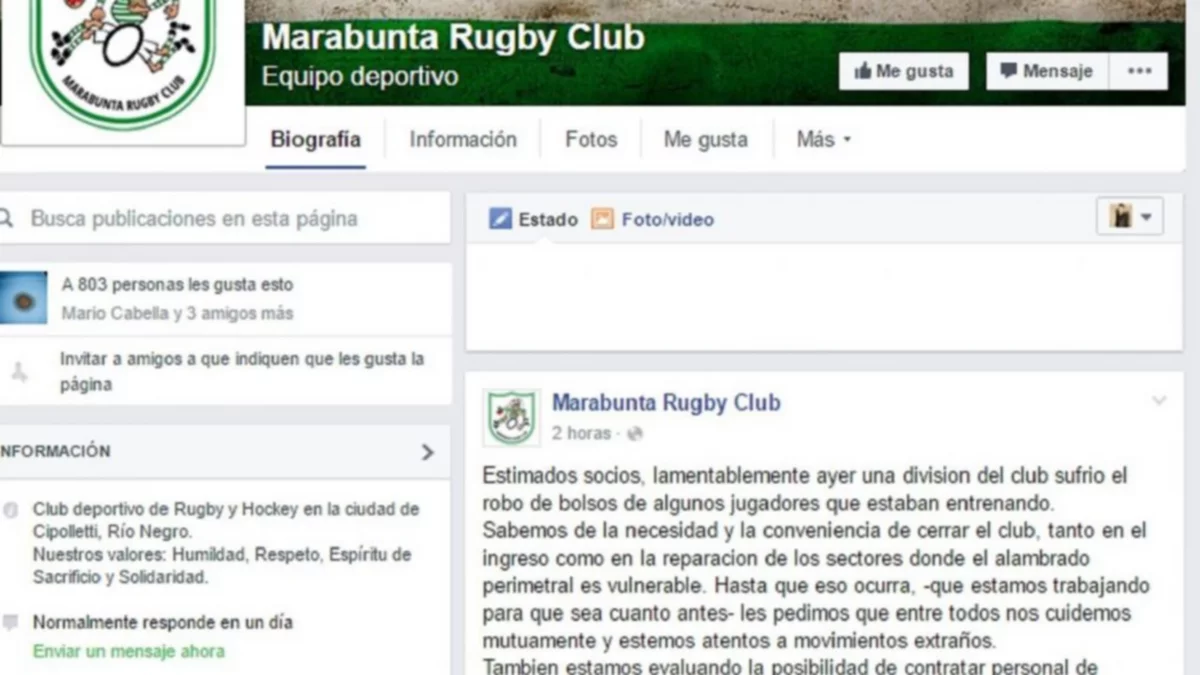Image resolution: width=1200 pixels, height=675 pixels.
Task: Expand the Más dropdown tab
Action: point(824,140)
